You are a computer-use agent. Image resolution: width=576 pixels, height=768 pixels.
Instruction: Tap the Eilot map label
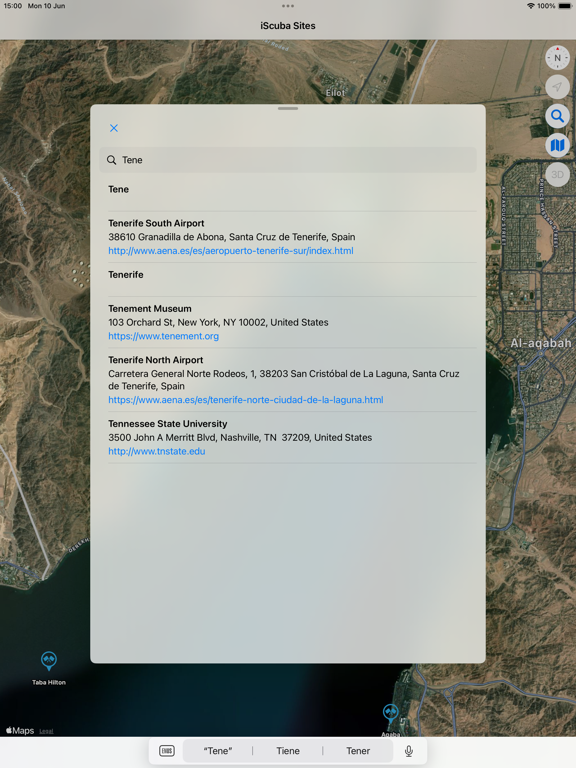[336, 93]
